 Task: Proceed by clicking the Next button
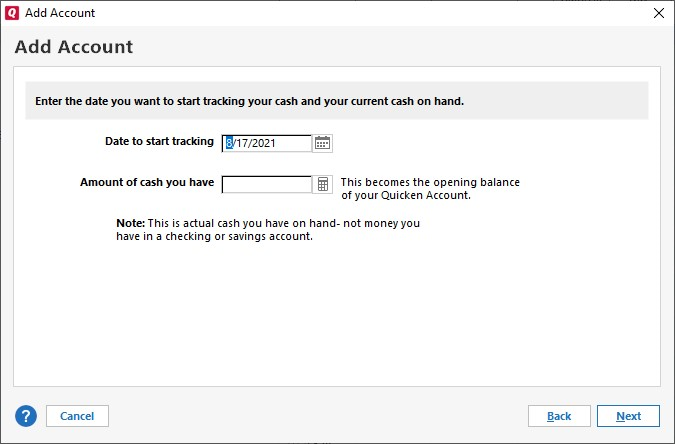(628, 416)
